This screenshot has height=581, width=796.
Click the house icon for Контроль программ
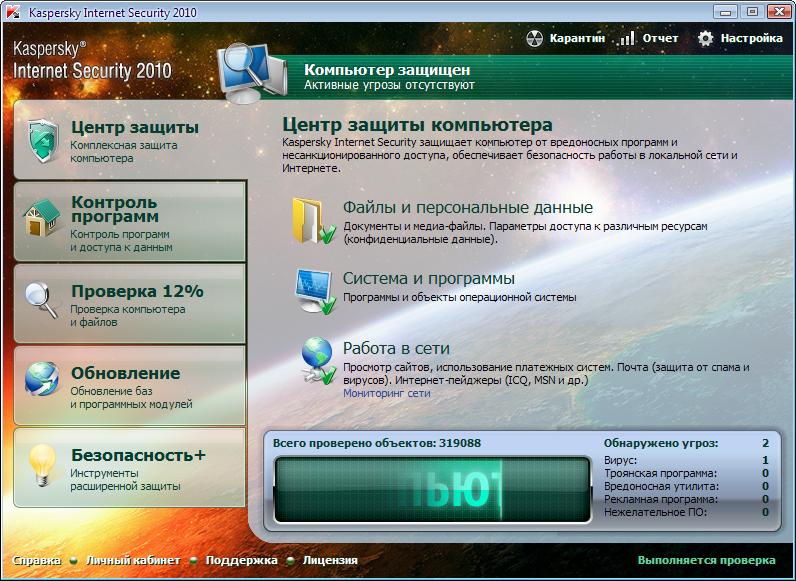[x=41, y=218]
